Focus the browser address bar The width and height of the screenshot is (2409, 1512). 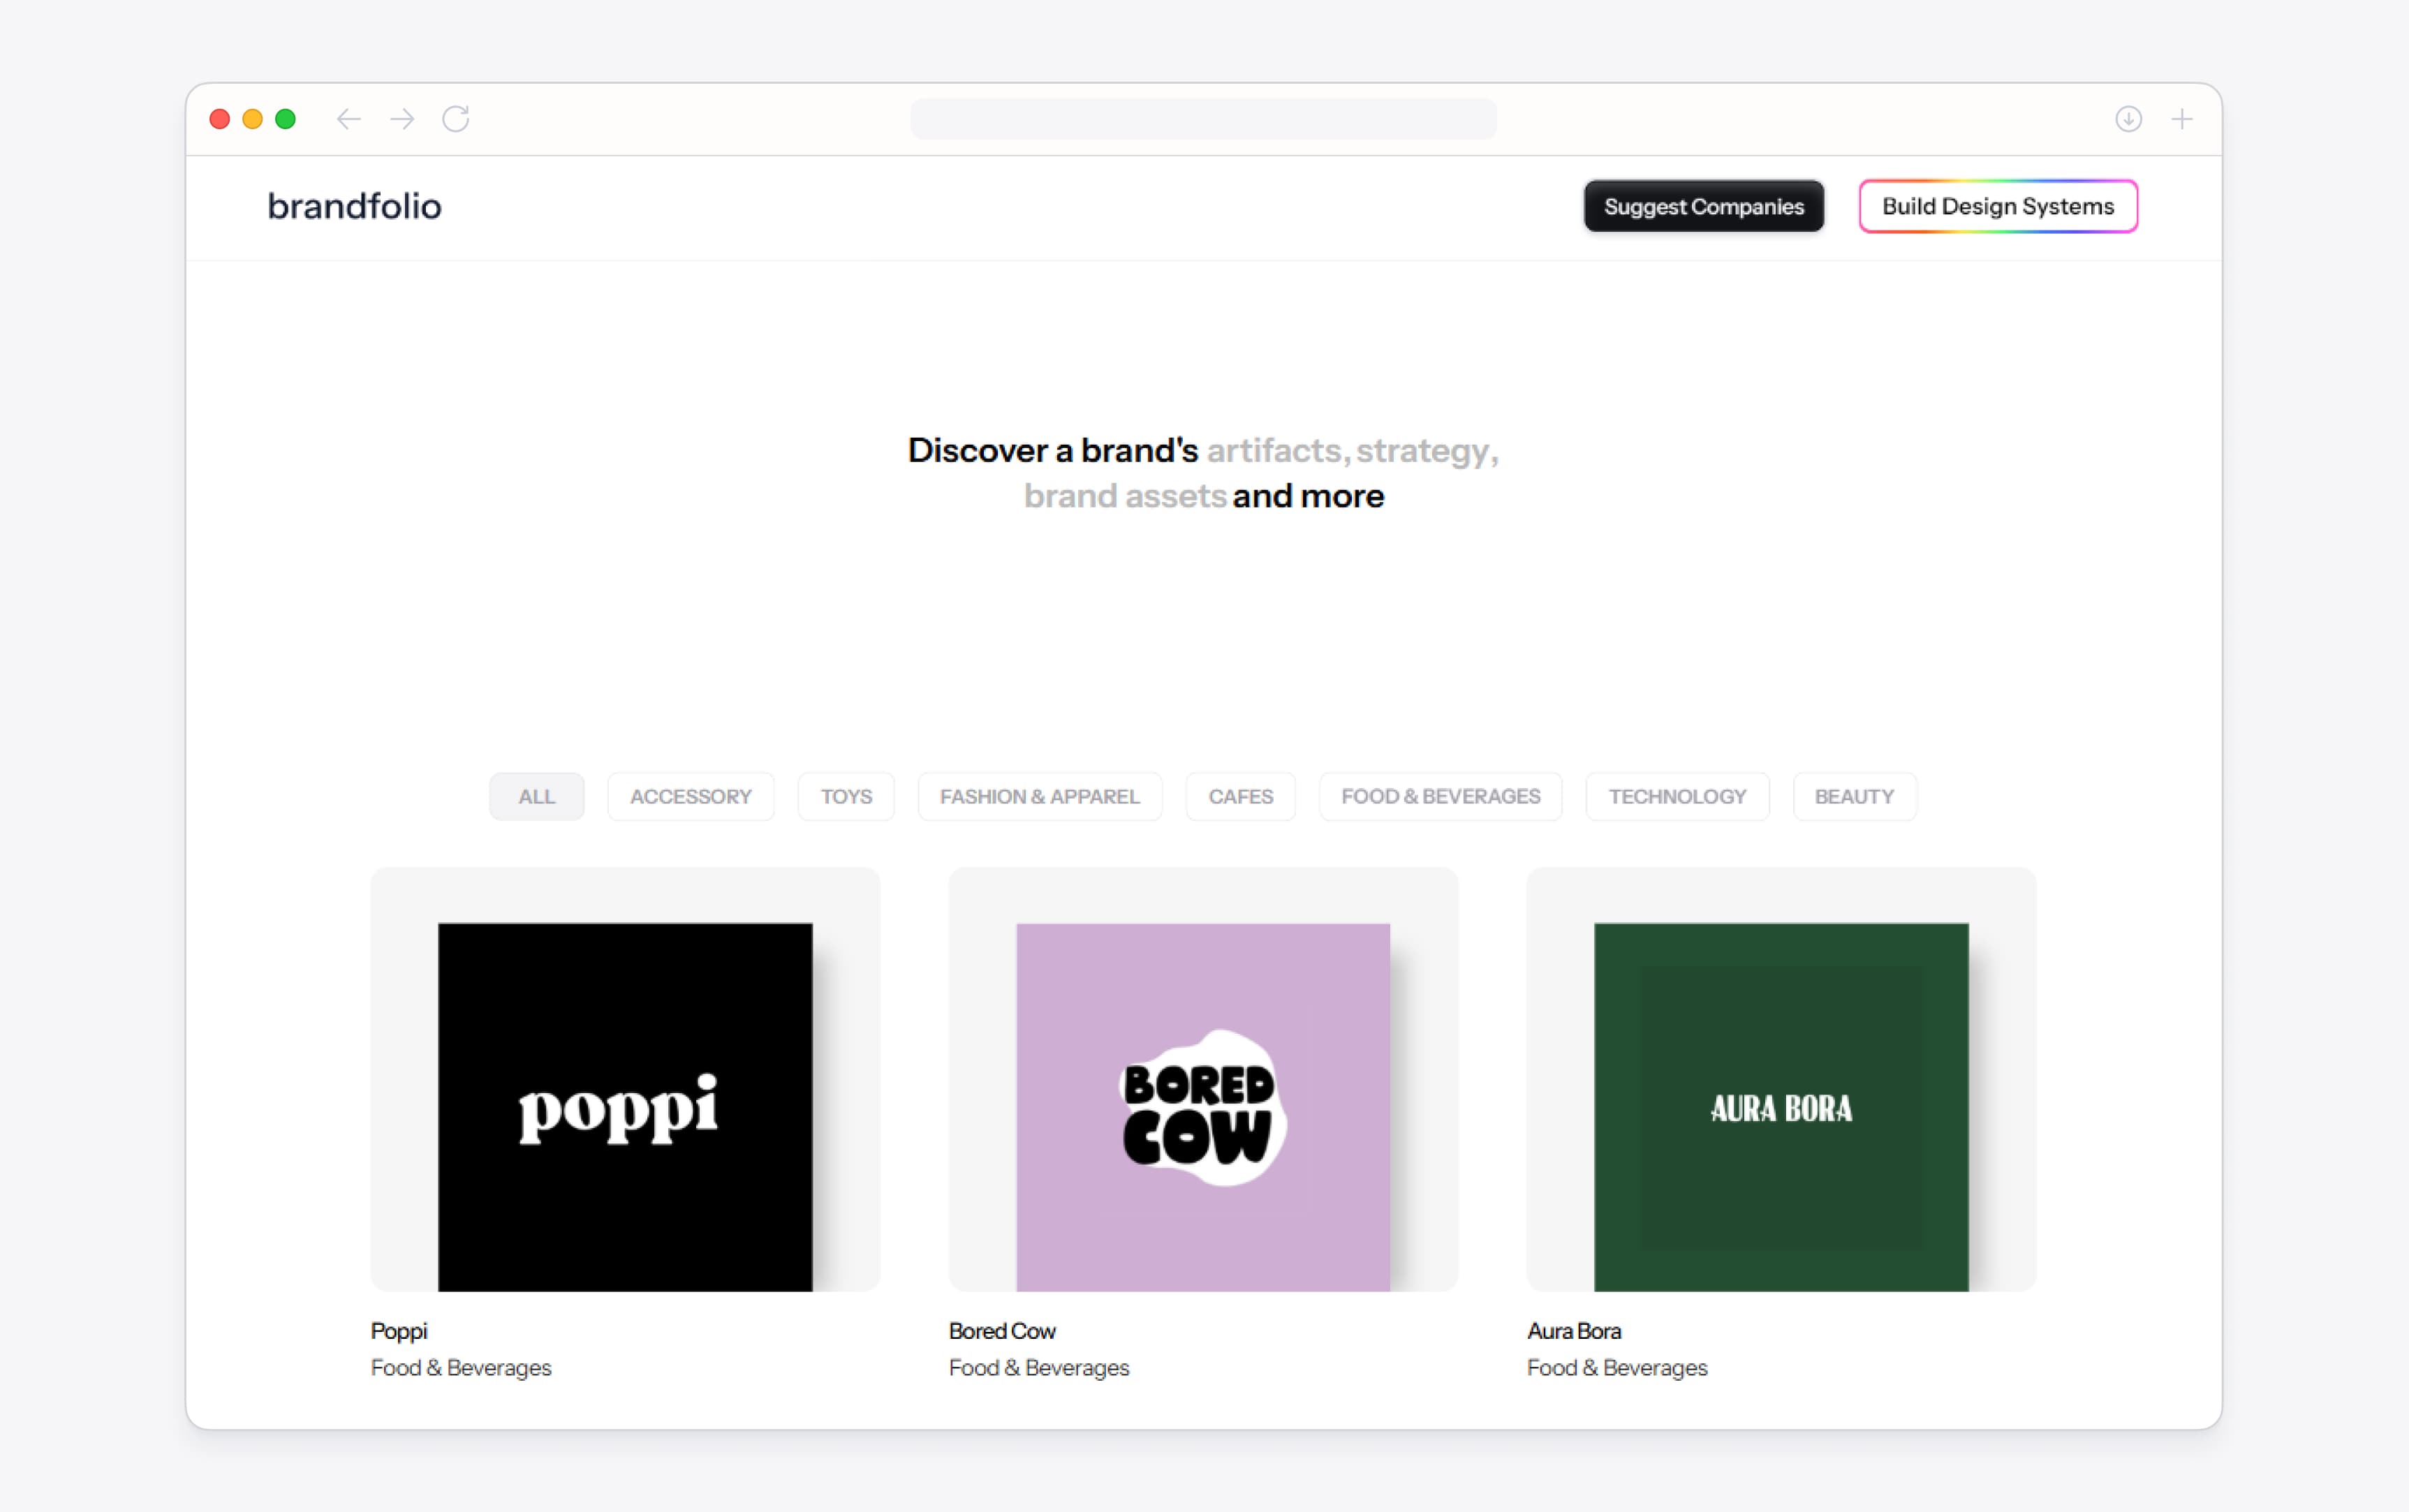[1203, 119]
